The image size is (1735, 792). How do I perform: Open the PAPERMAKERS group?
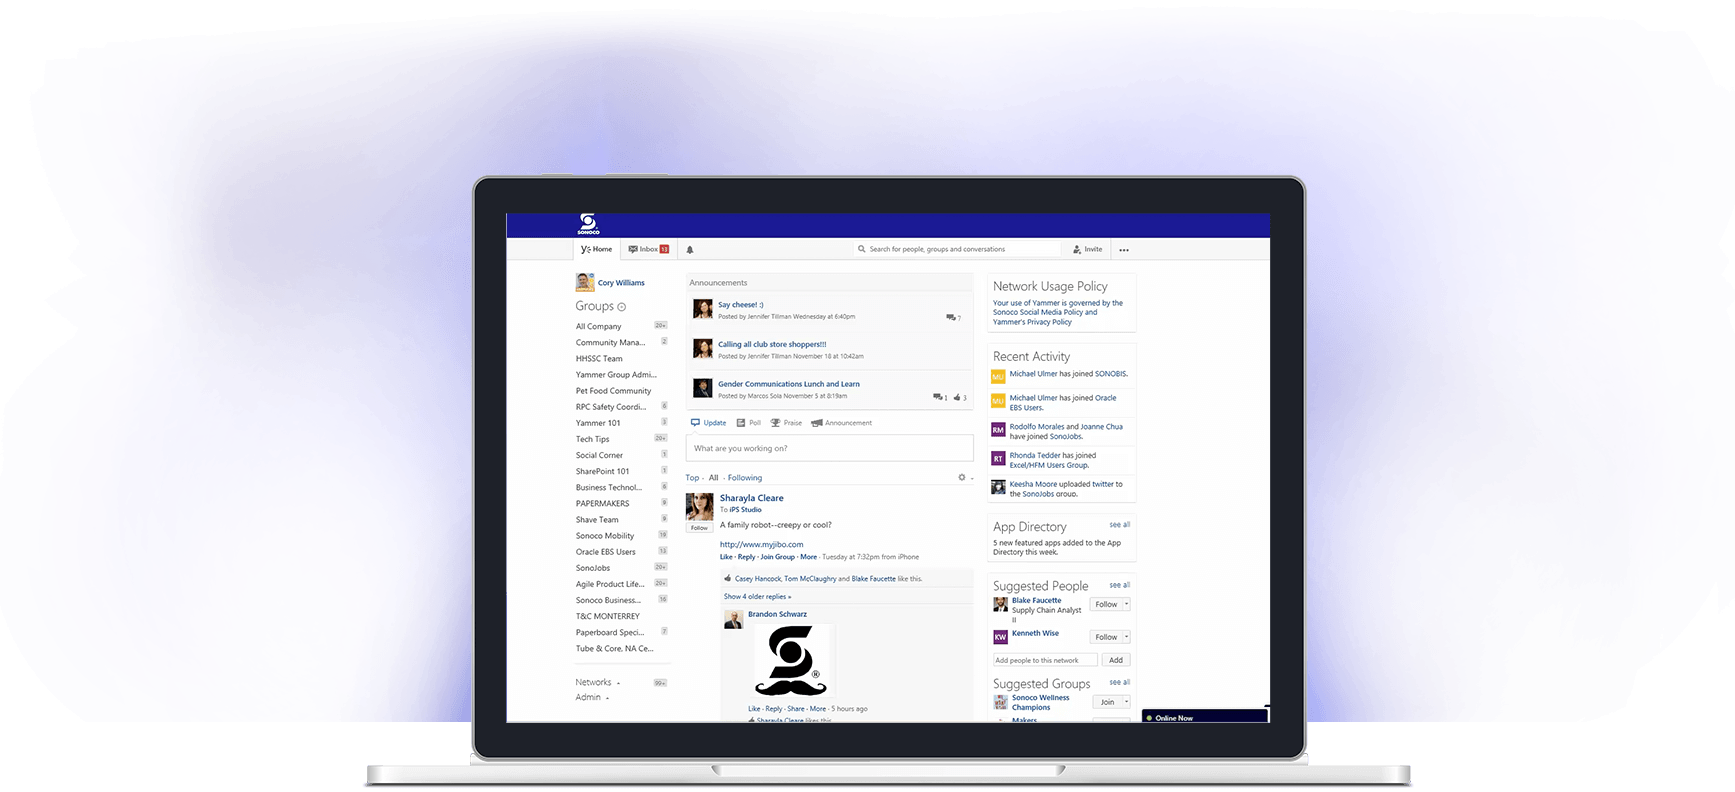point(602,504)
